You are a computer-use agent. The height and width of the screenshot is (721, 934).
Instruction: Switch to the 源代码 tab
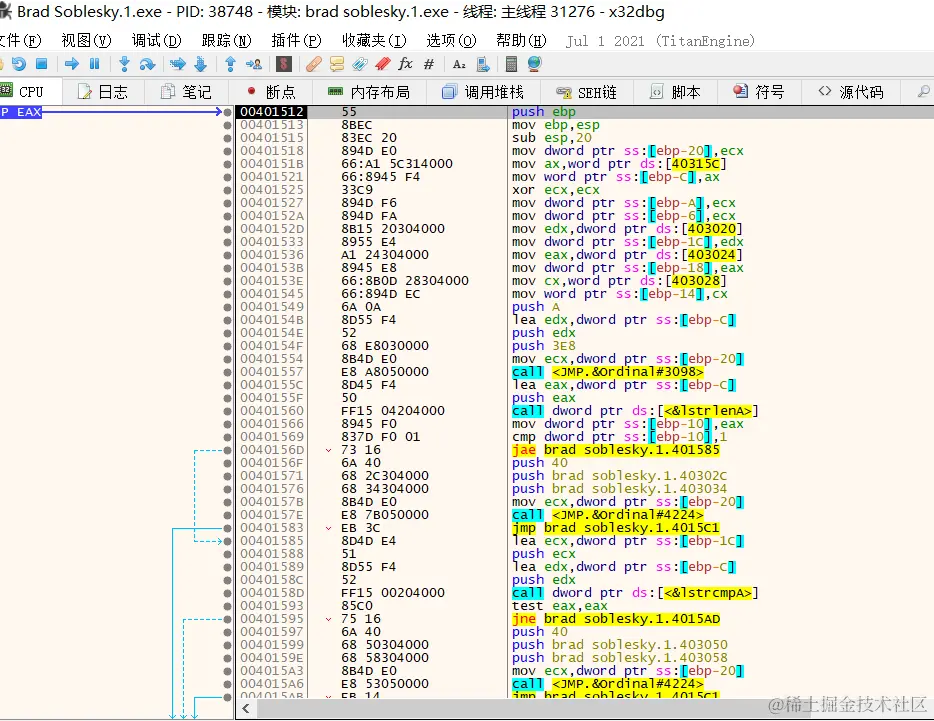point(851,92)
